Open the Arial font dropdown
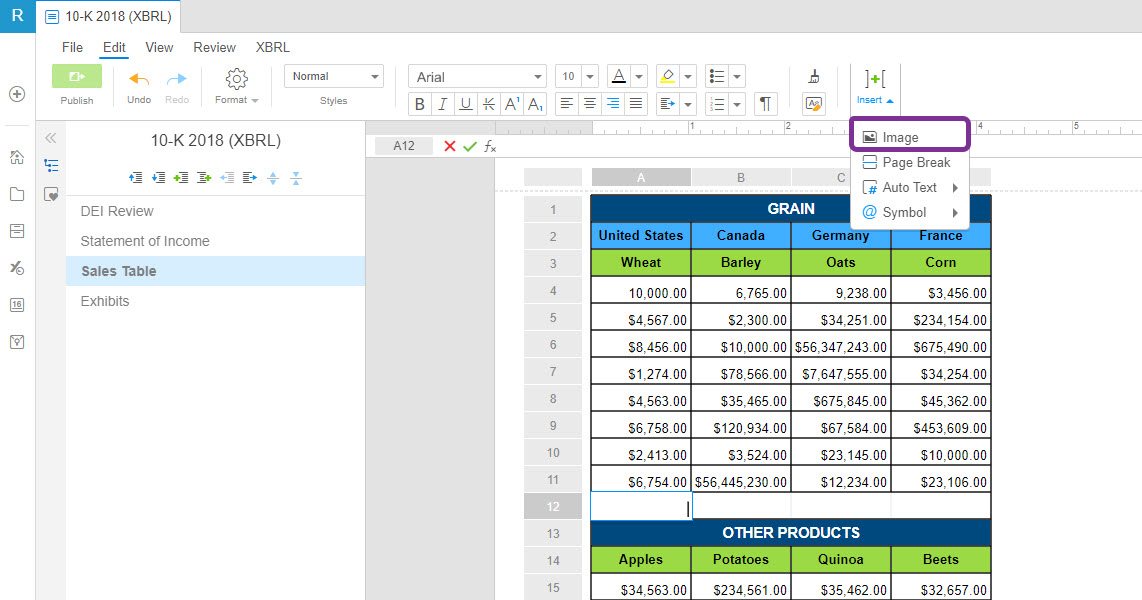 tap(477, 77)
